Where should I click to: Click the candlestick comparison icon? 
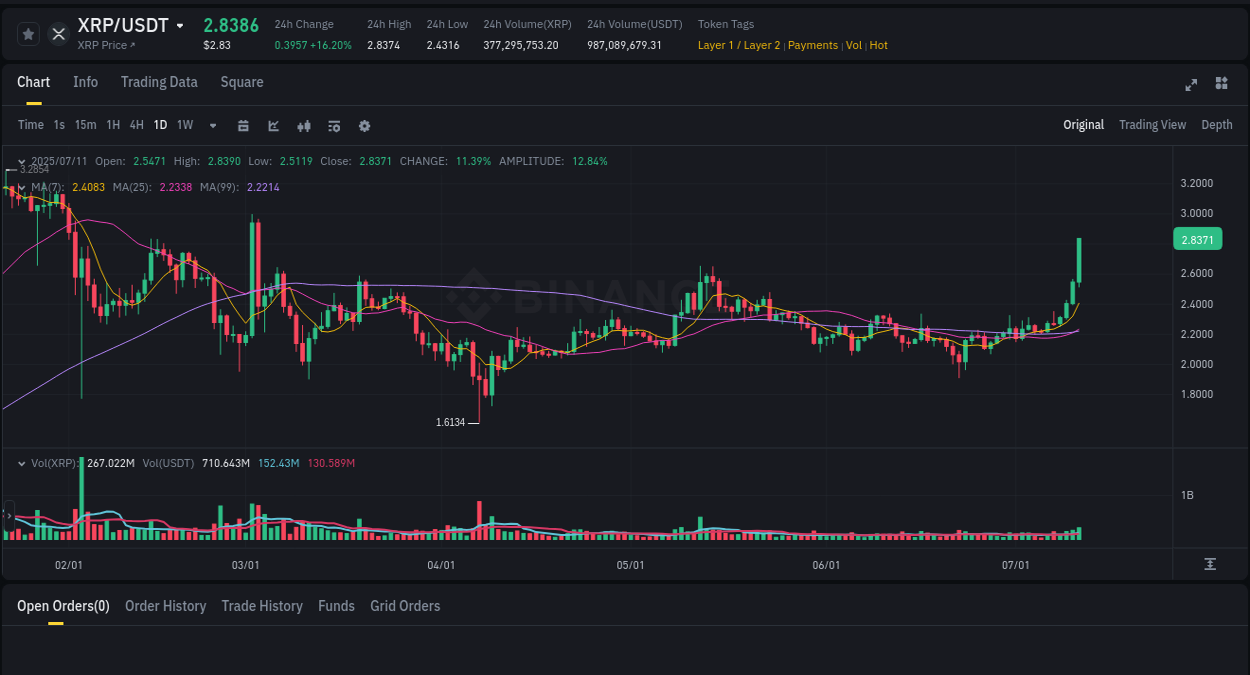pos(303,125)
